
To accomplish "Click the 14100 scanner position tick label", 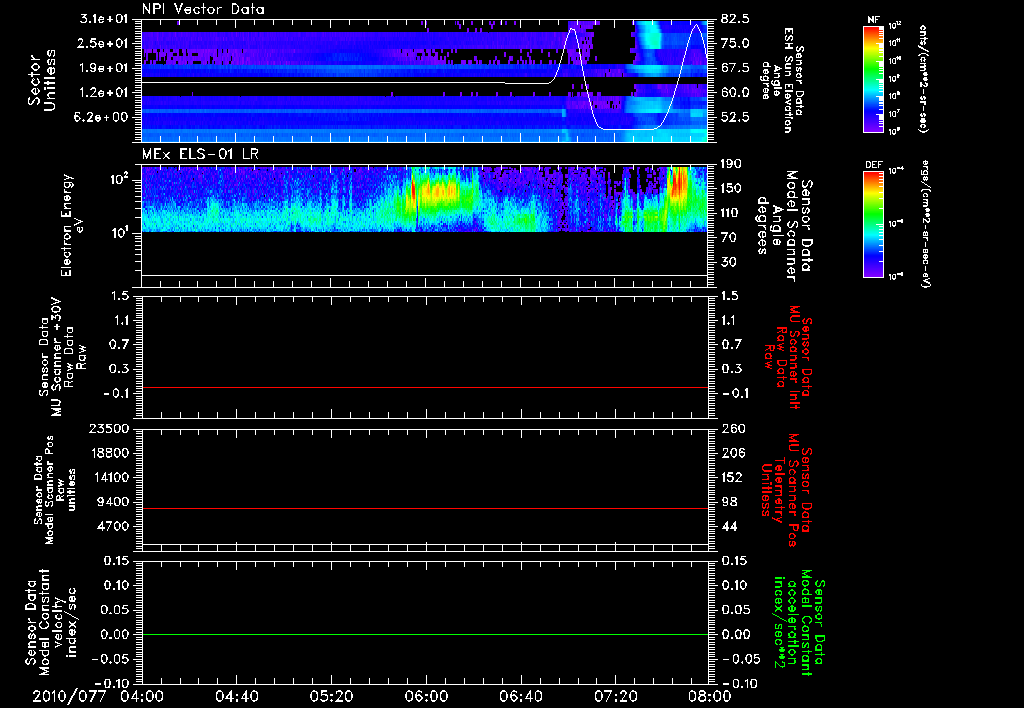I will 110,478.
